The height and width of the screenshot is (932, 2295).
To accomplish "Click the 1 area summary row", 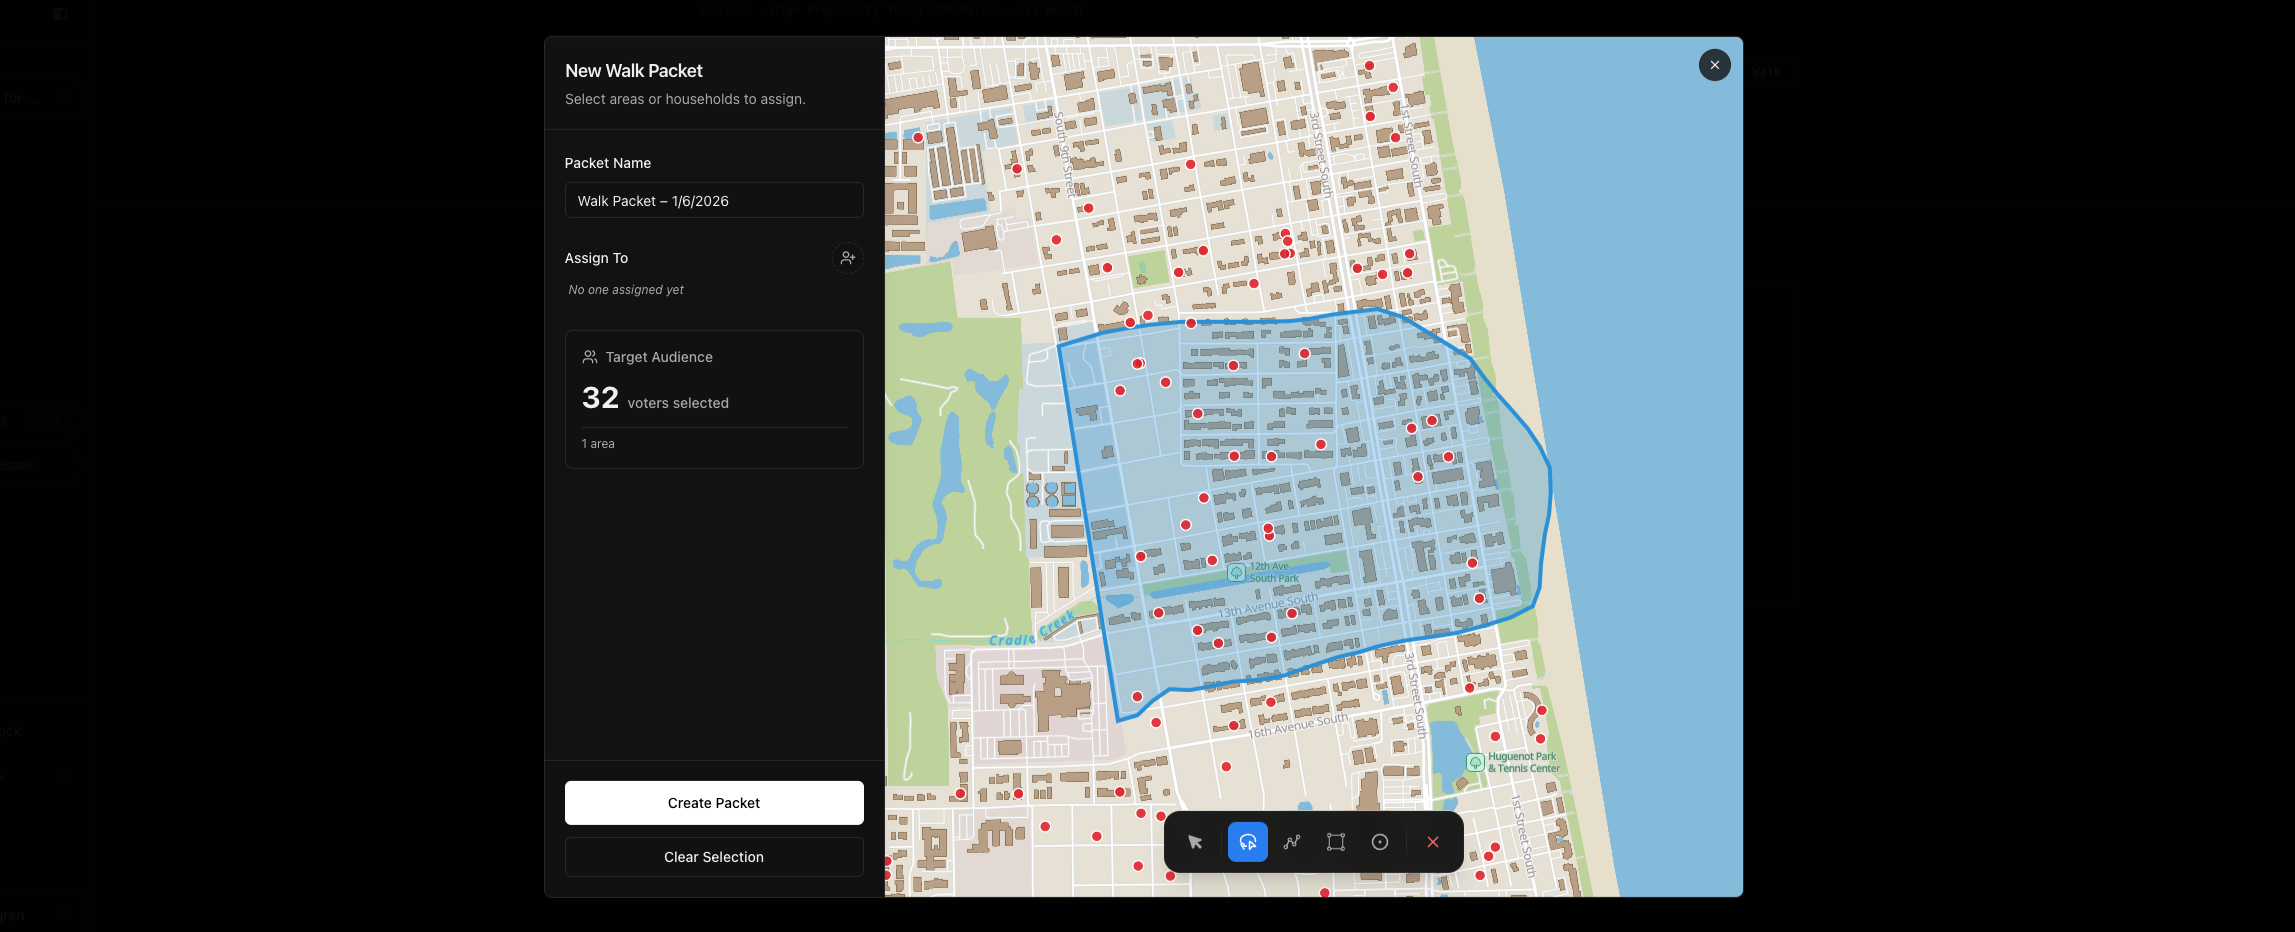I will [598, 443].
